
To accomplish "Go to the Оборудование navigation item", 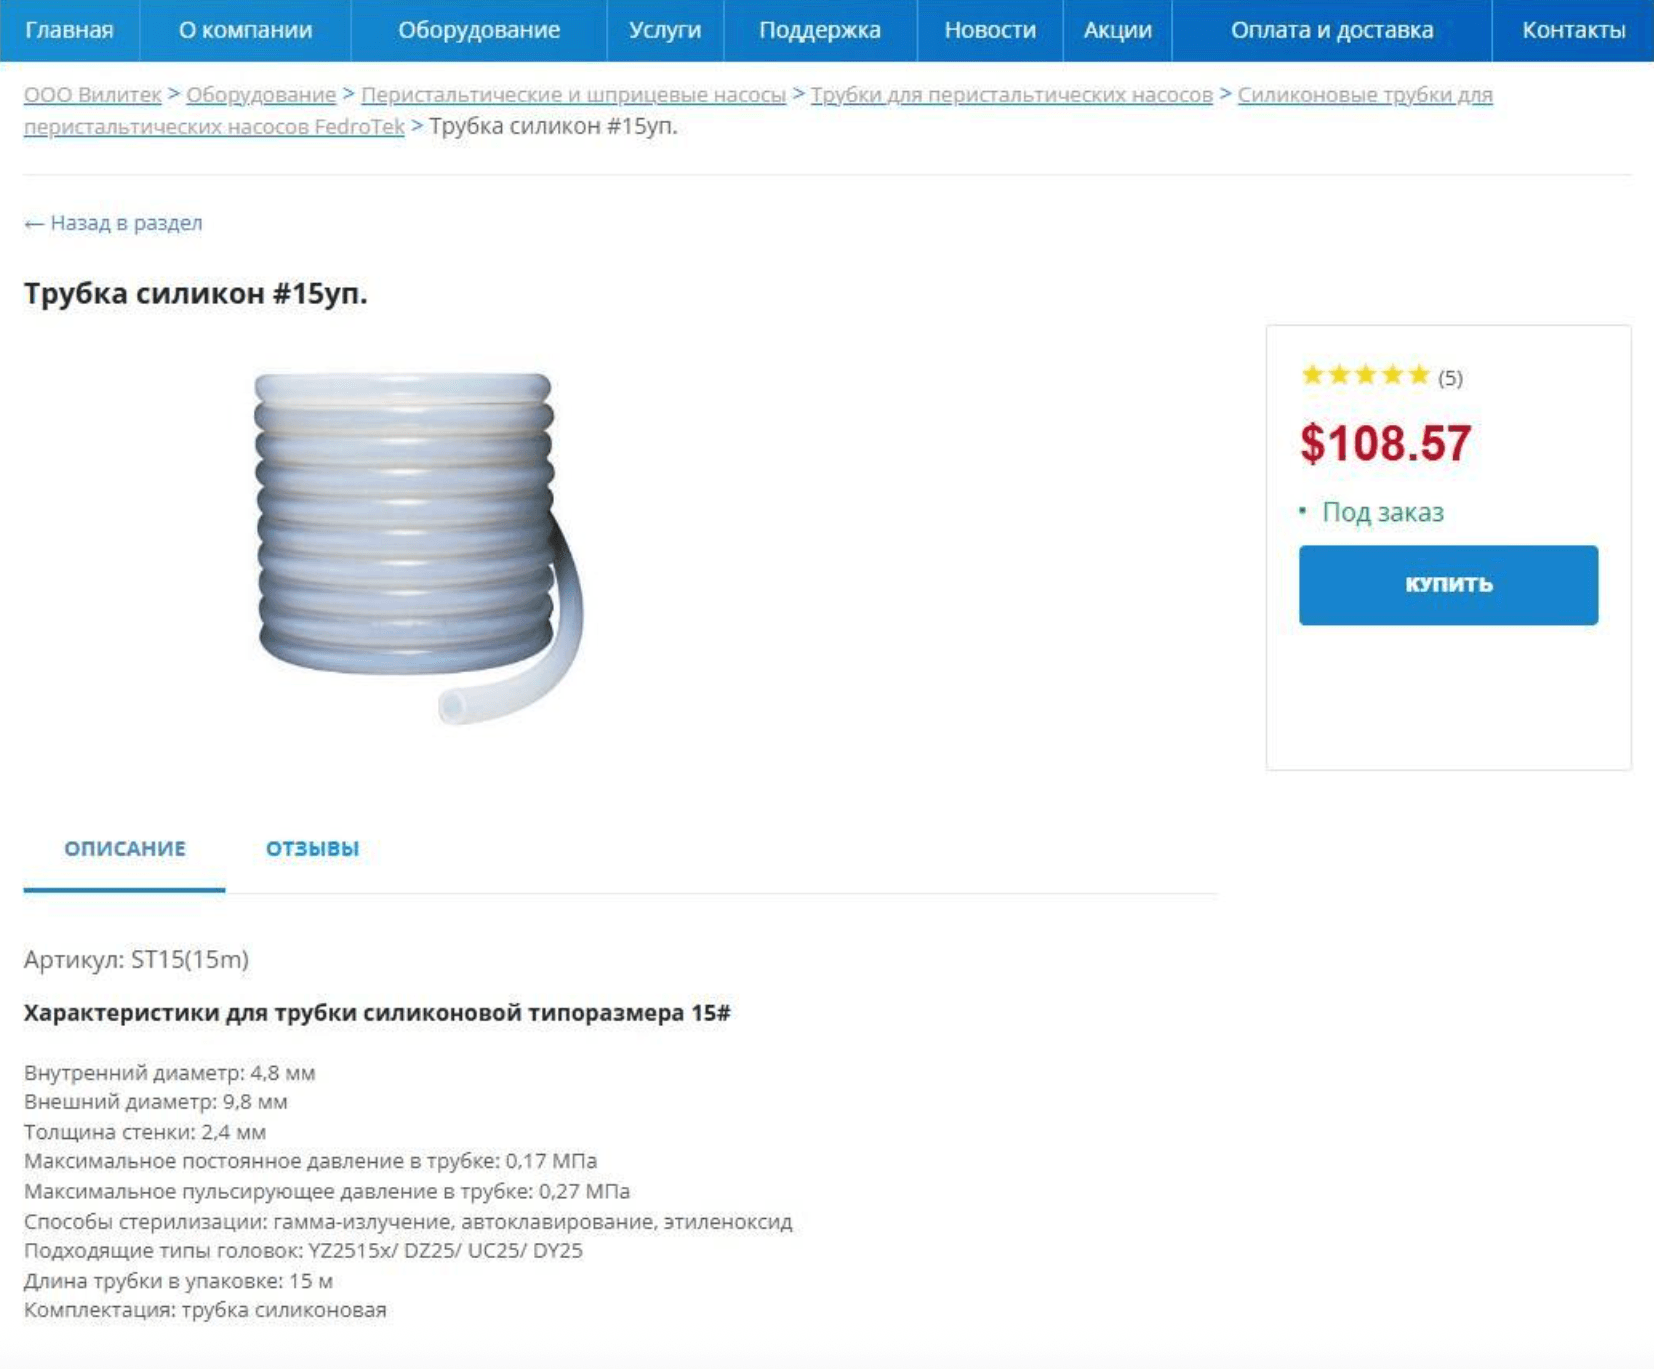I will (x=479, y=30).
